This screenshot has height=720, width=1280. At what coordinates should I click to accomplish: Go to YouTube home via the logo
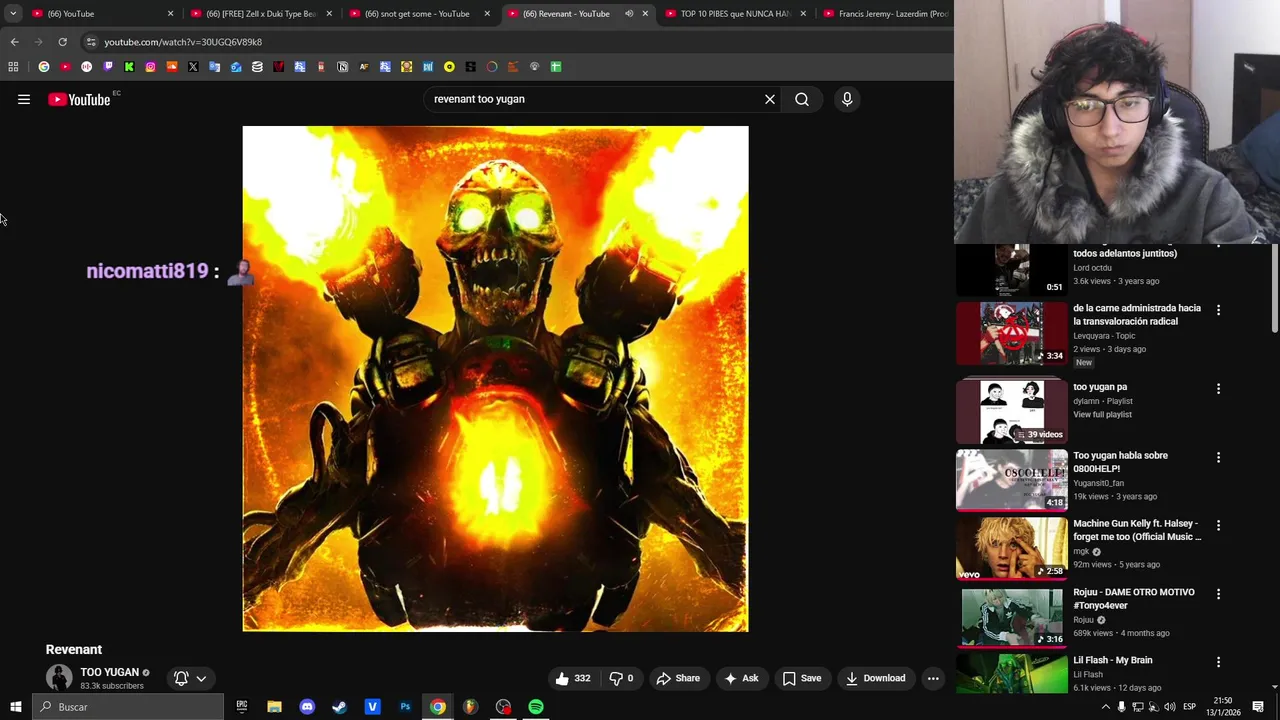pos(79,99)
